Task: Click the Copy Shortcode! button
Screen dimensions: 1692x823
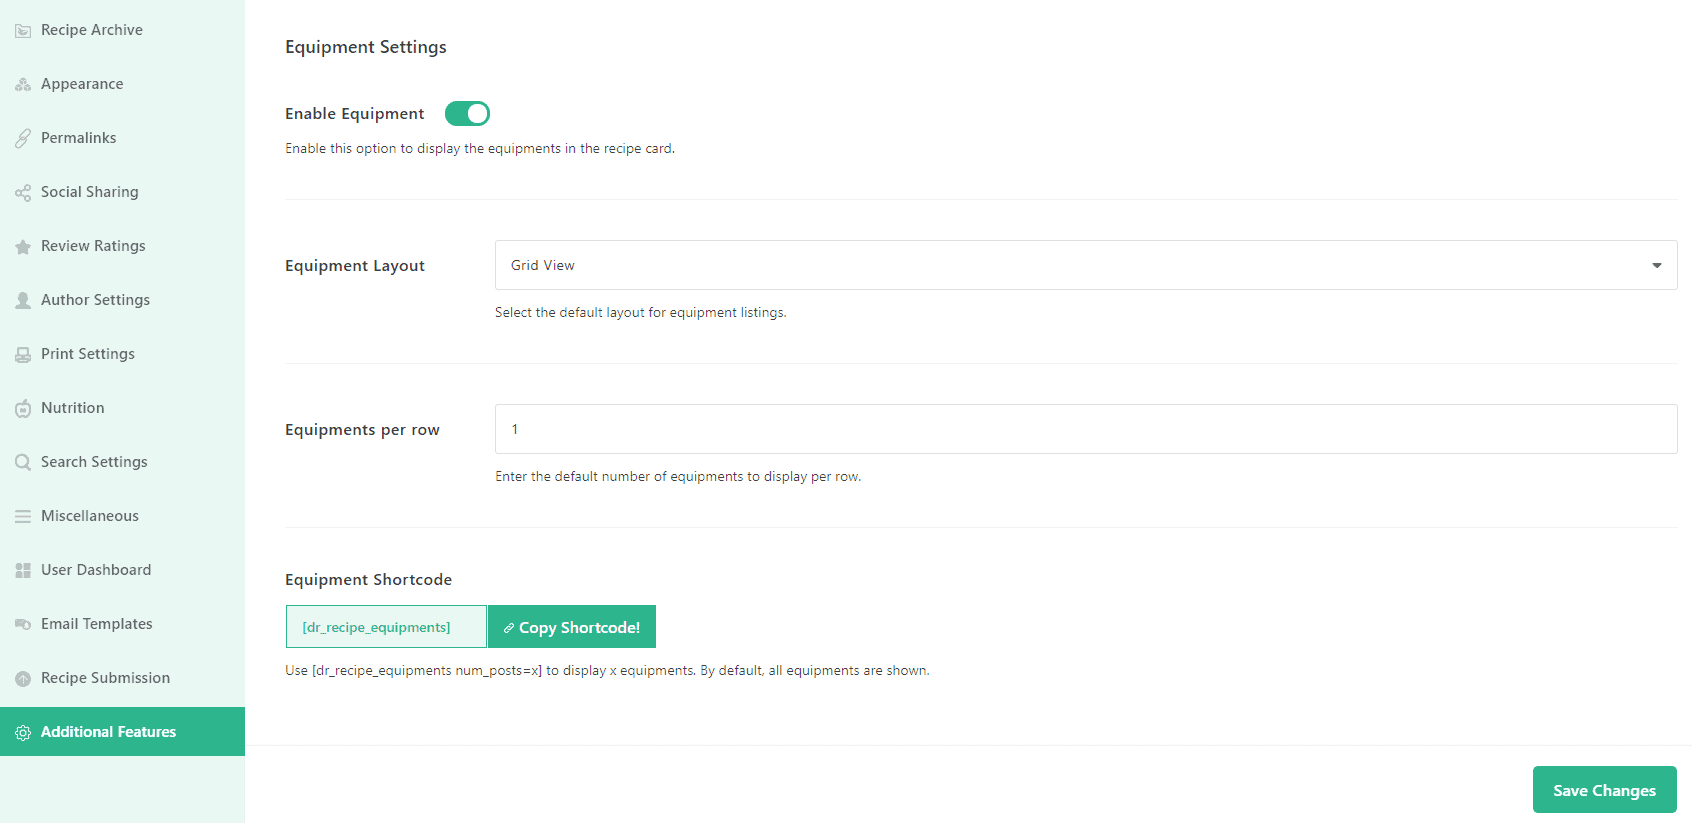Action: tap(572, 627)
